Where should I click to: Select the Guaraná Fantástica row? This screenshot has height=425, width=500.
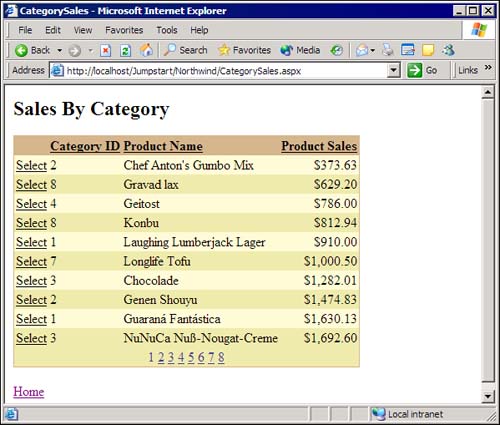(x=31, y=319)
